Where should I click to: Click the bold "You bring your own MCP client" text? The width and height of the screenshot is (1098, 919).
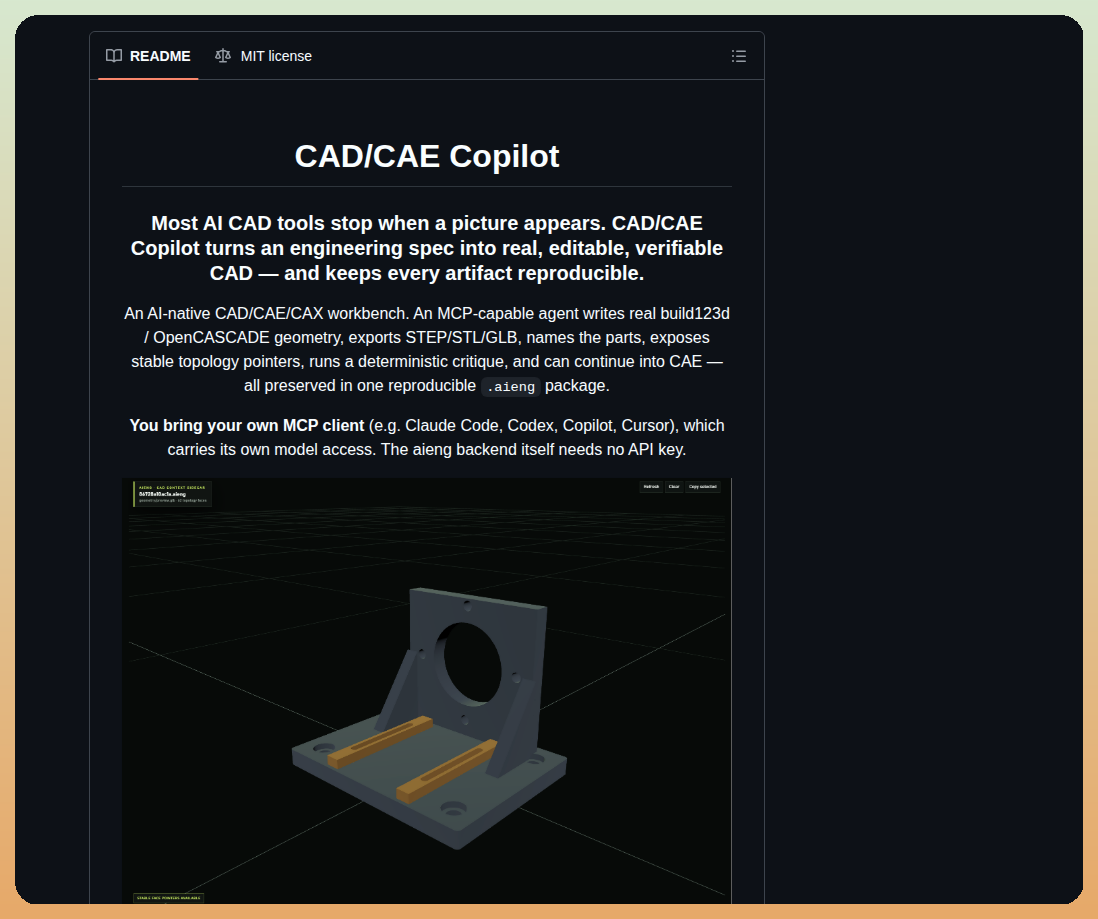[246, 426]
